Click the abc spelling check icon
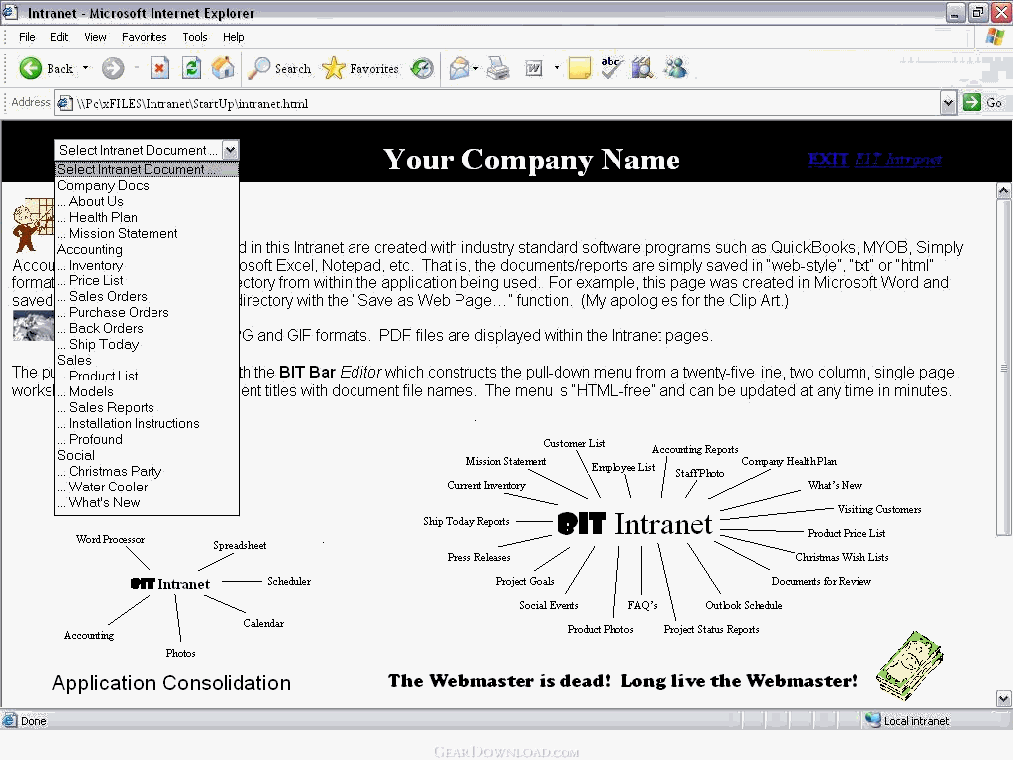Screen dimensions: 1013x760 (x=611, y=68)
